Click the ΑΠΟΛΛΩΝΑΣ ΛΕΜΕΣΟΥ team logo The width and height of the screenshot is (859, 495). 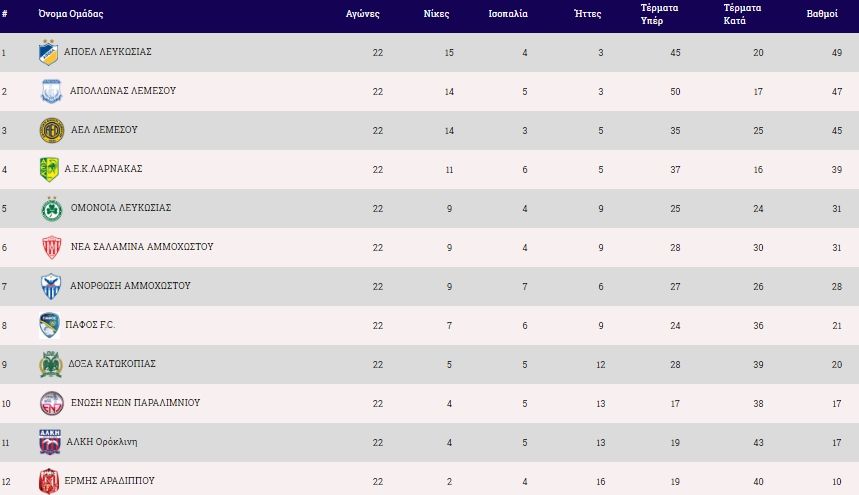(x=51, y=91)
